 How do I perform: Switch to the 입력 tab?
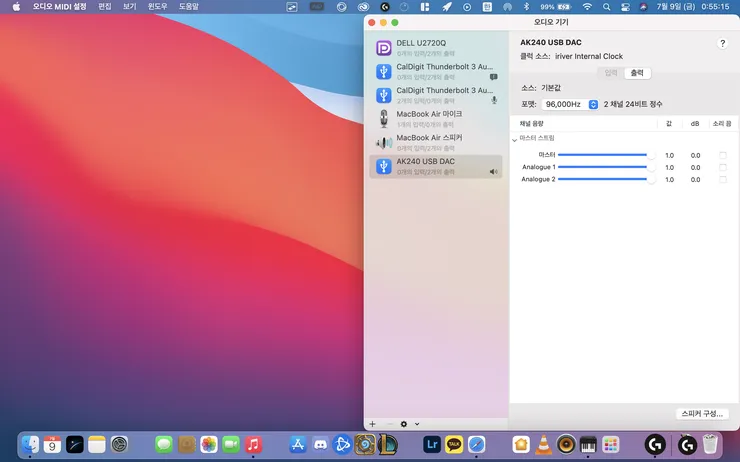611,73
